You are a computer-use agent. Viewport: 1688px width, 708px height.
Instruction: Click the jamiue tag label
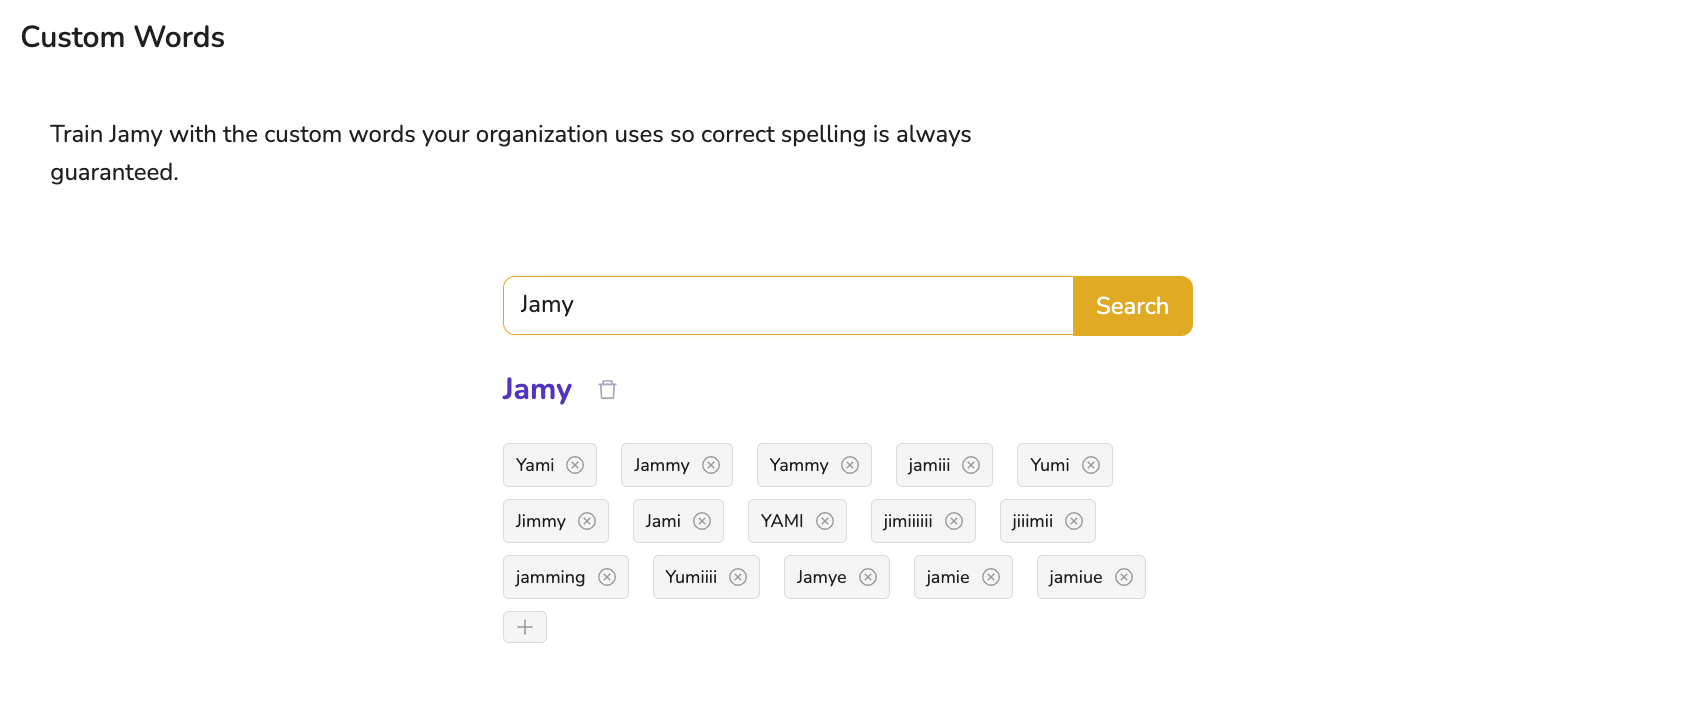click(x=1075, y=577)
